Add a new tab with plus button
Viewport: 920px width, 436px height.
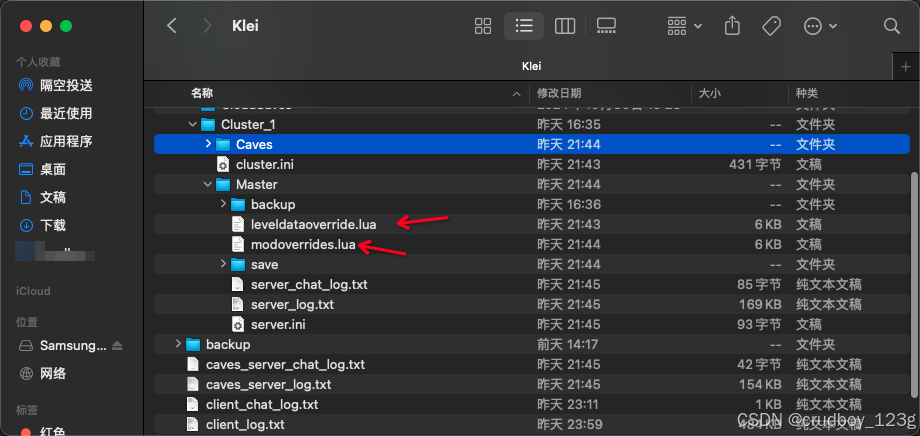point(905,67)
